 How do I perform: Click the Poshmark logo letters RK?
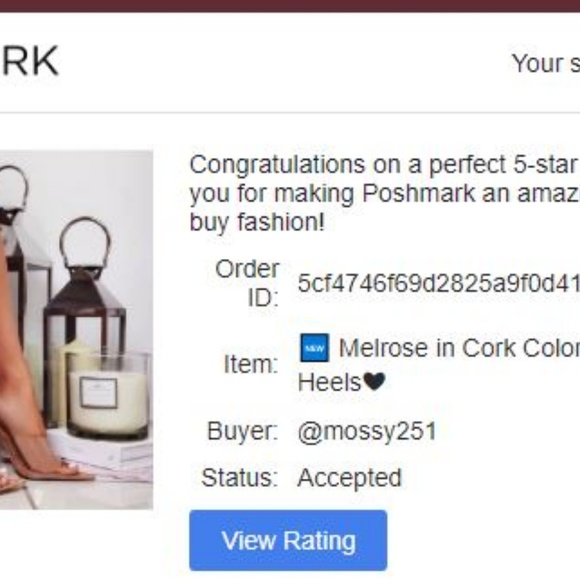[x=30, y=61]
